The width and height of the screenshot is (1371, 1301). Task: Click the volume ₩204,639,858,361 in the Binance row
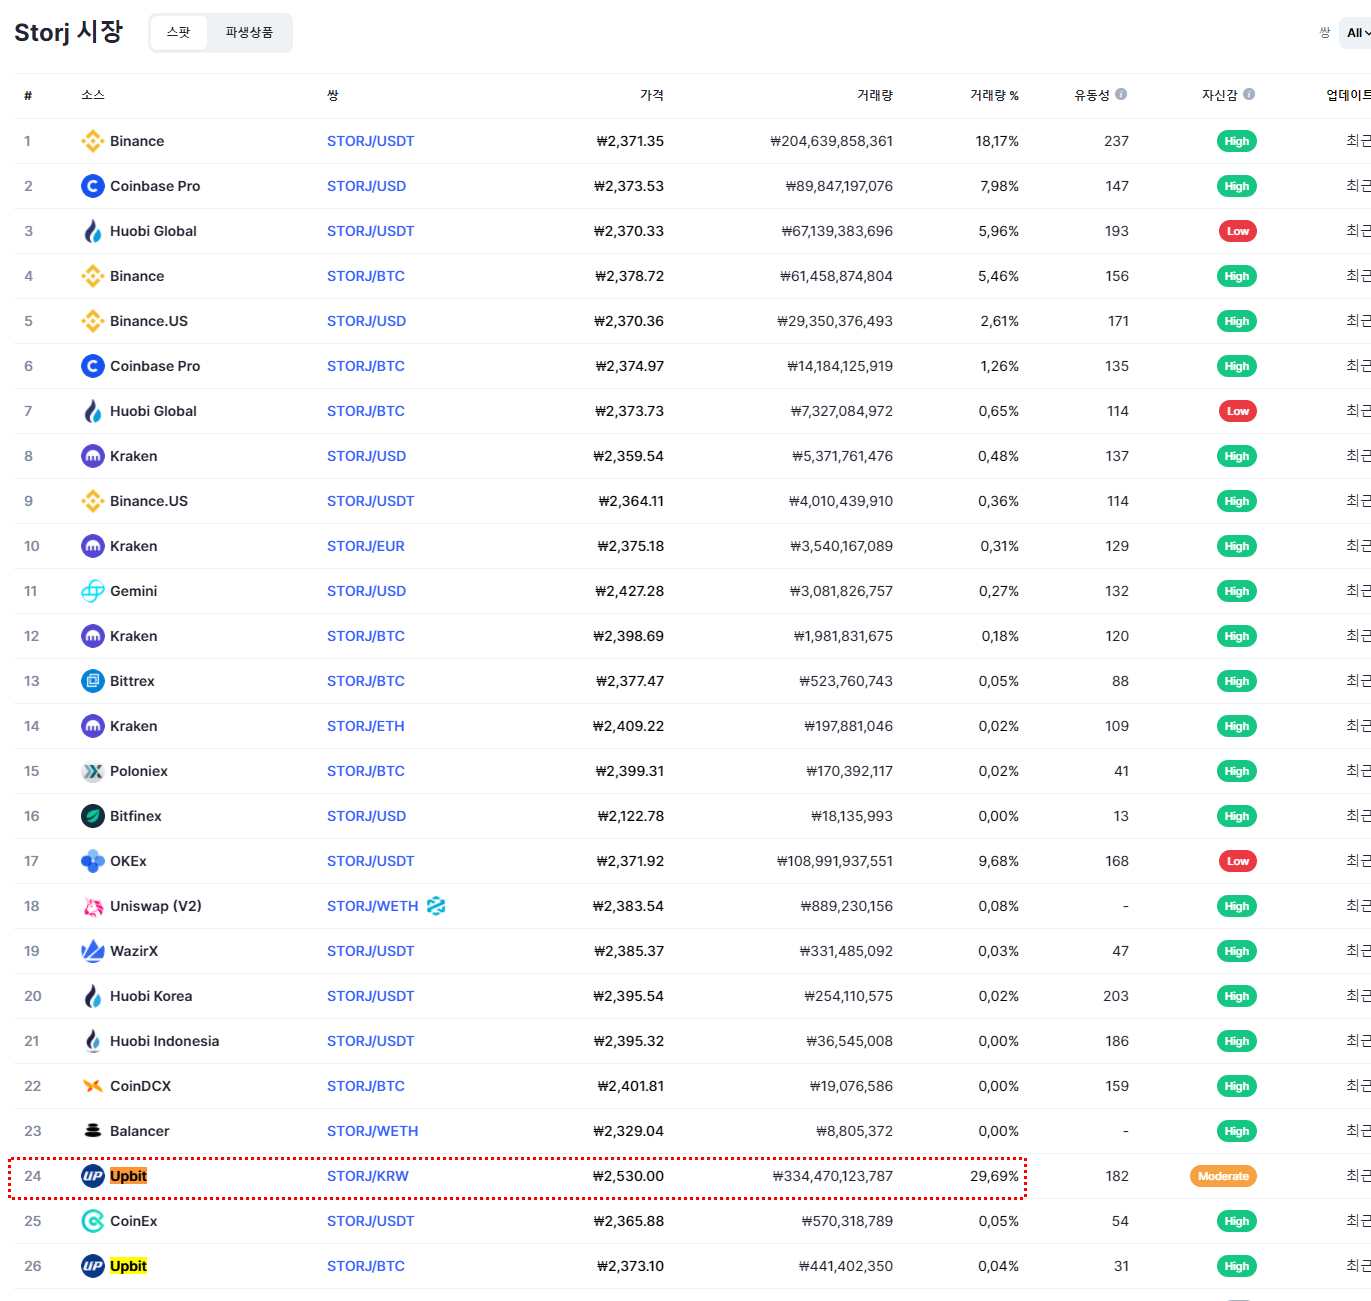coord(831,141)
